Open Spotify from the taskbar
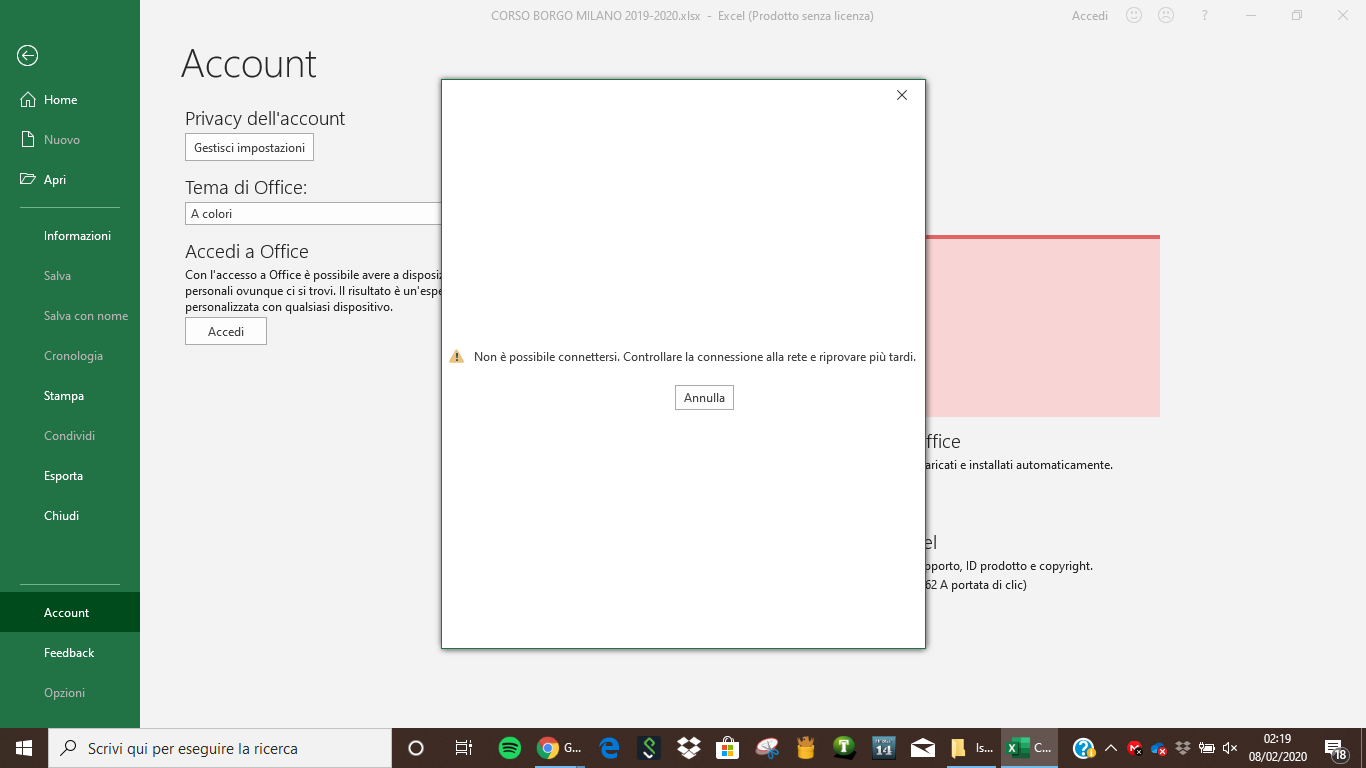Image resolution: width=1366 pixels, height=768 pixels. tap(510, 748)
